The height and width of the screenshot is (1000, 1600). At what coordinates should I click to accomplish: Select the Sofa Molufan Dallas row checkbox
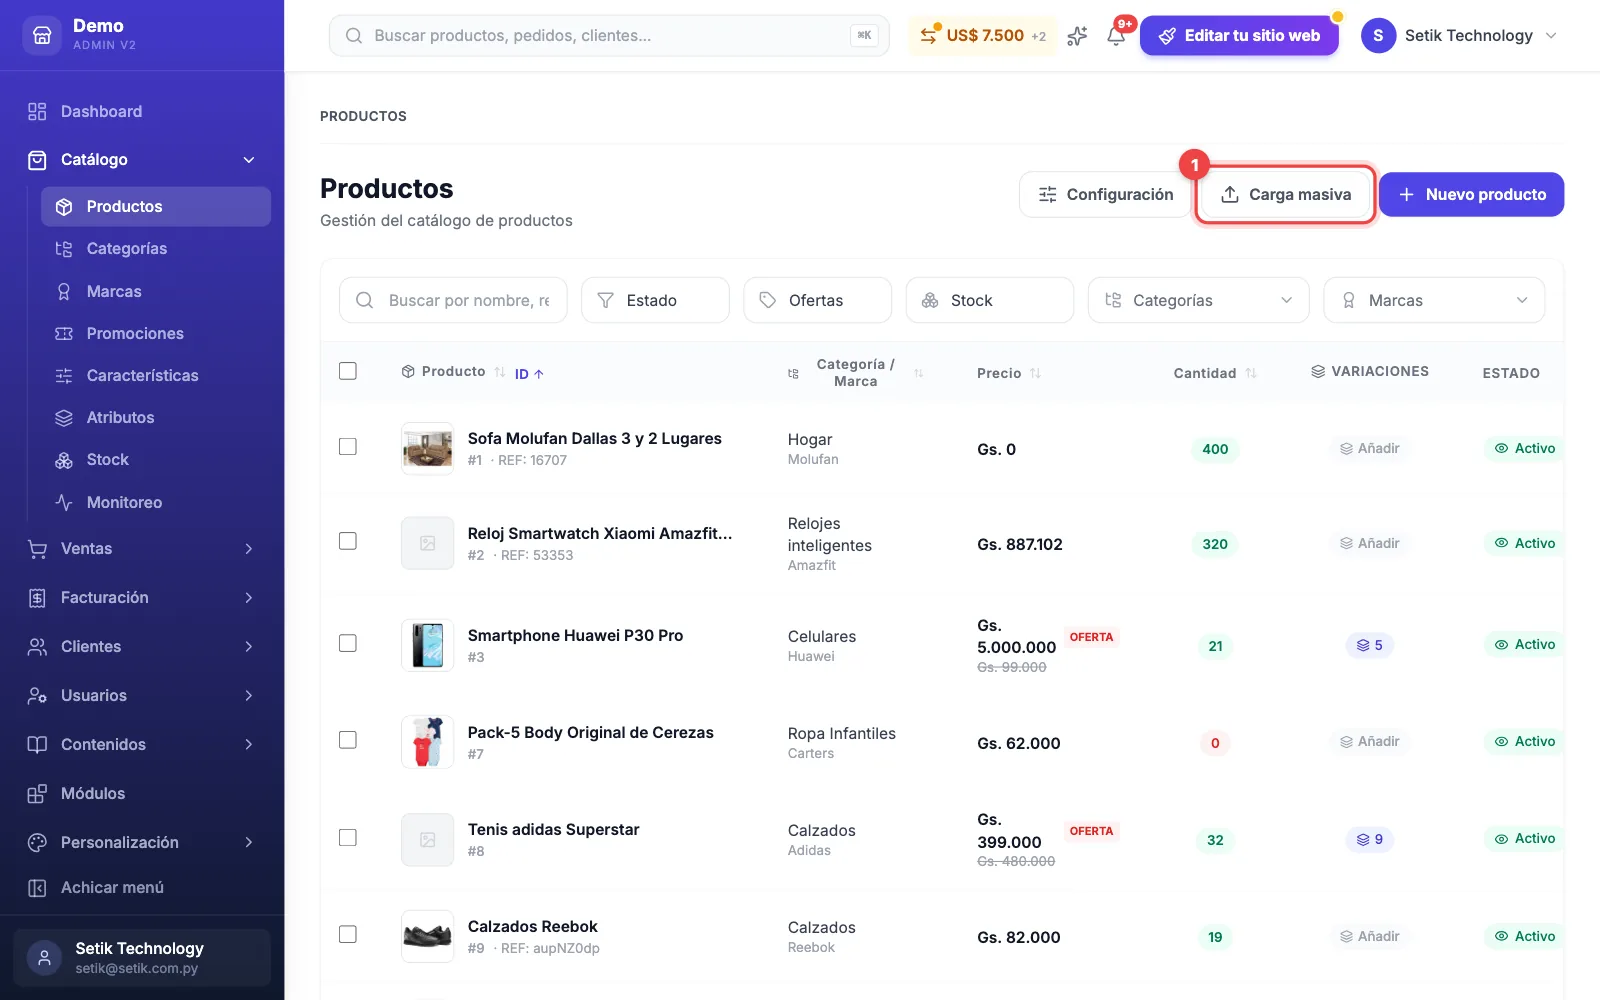348,446
